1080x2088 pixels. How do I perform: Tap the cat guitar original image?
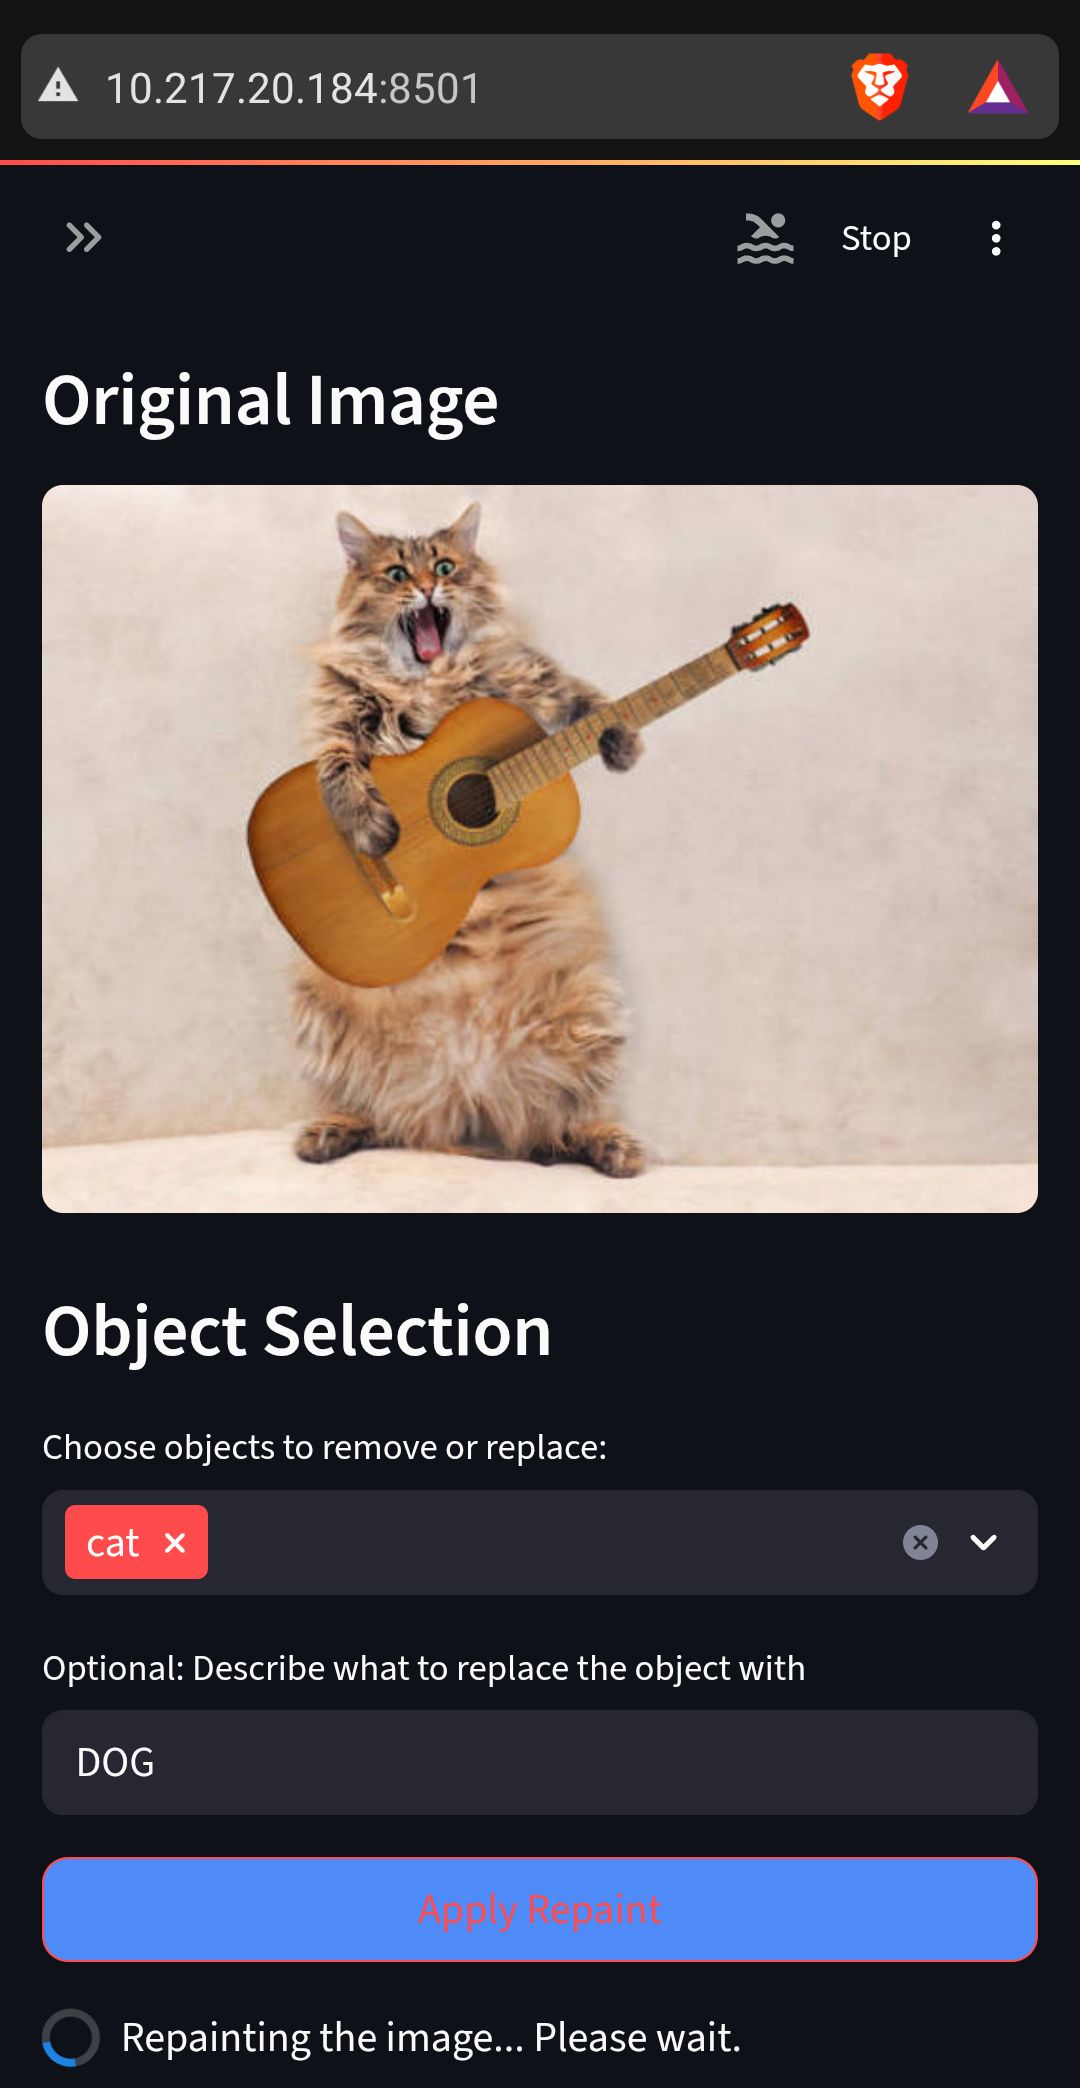pyautogui.click(x=540, y=849)
